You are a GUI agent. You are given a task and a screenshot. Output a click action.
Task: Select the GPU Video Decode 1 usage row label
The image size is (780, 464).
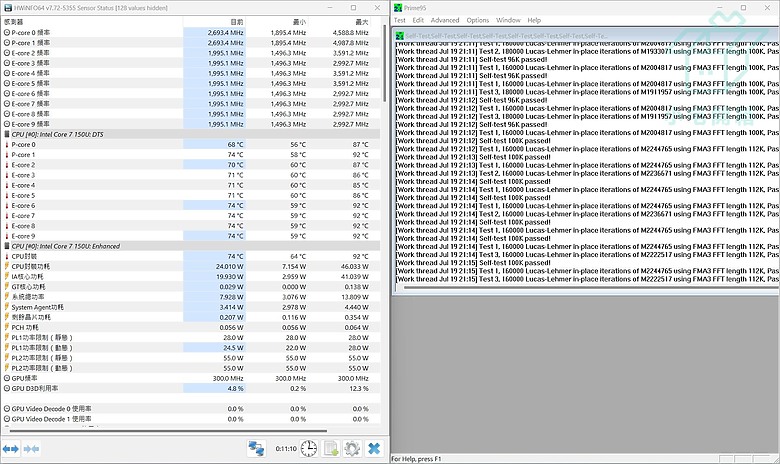pos(52,419)
